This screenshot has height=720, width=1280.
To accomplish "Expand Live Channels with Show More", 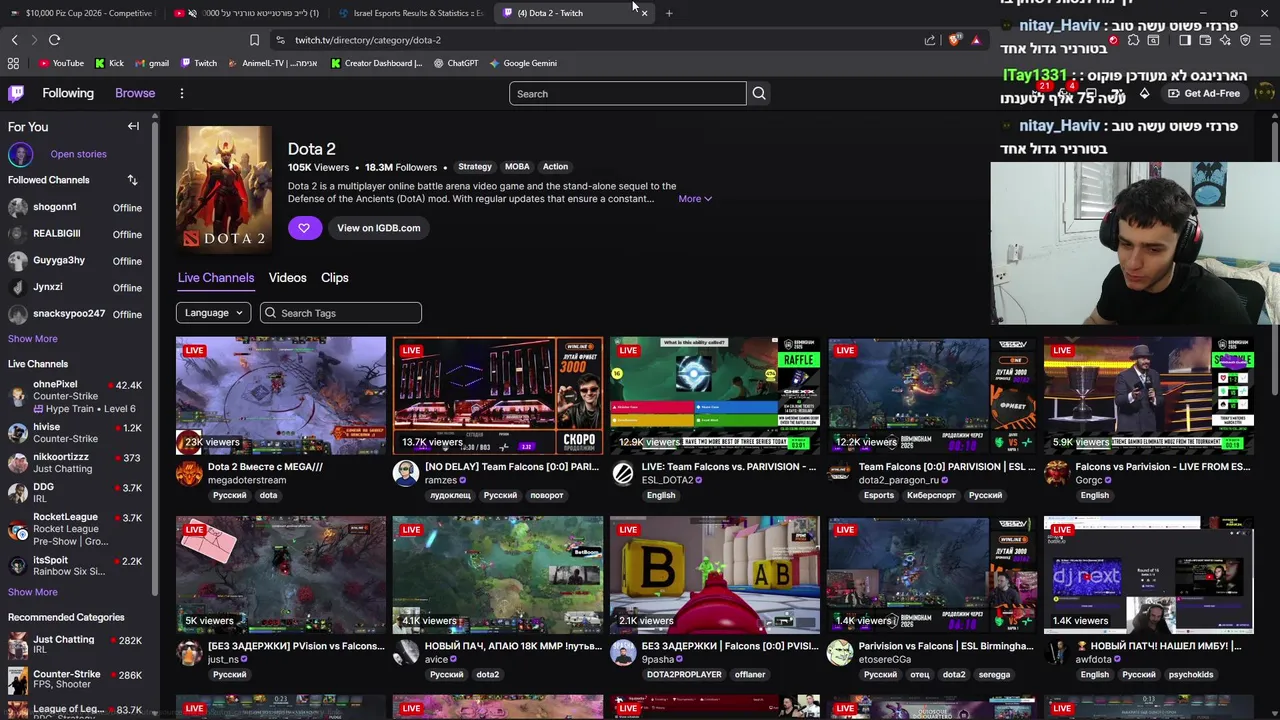I will click(33, 592).
